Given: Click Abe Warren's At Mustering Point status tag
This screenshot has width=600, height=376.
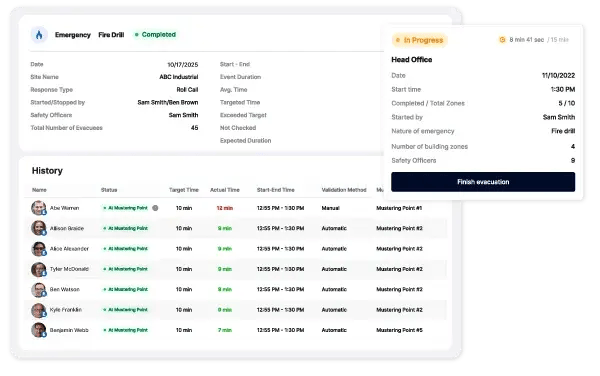Looking at the screenshot, I should pyautogui.click(x=126, y=208).
